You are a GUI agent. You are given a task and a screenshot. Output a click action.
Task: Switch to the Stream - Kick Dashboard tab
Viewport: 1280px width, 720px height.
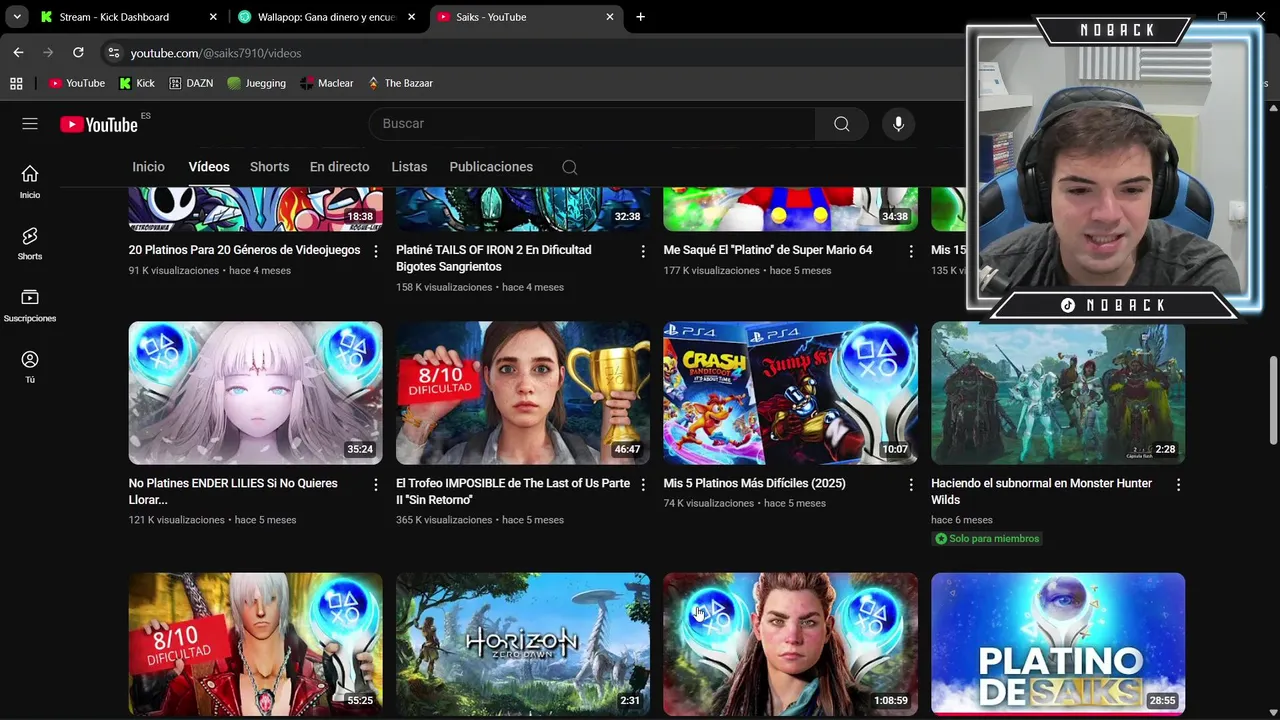[130, 17]
